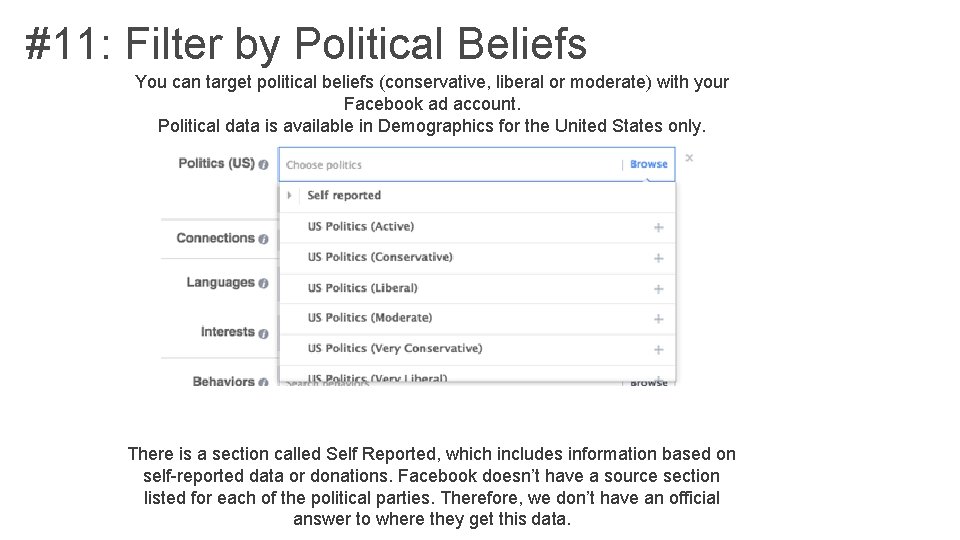
Task: Choose the US Politics (Liberal) entry
Action: 363,288
